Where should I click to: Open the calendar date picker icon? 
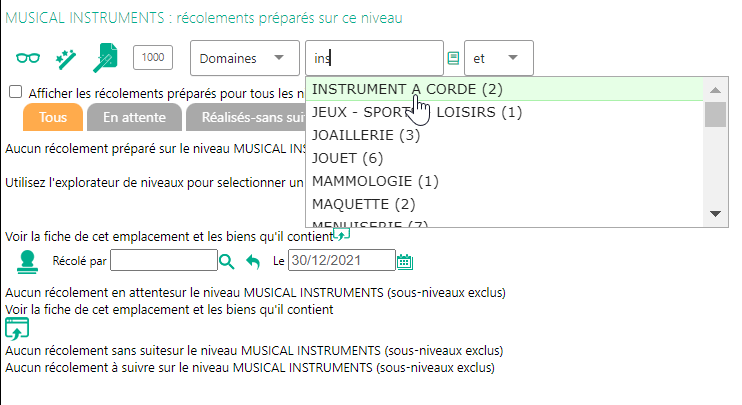tap(405, 262)
